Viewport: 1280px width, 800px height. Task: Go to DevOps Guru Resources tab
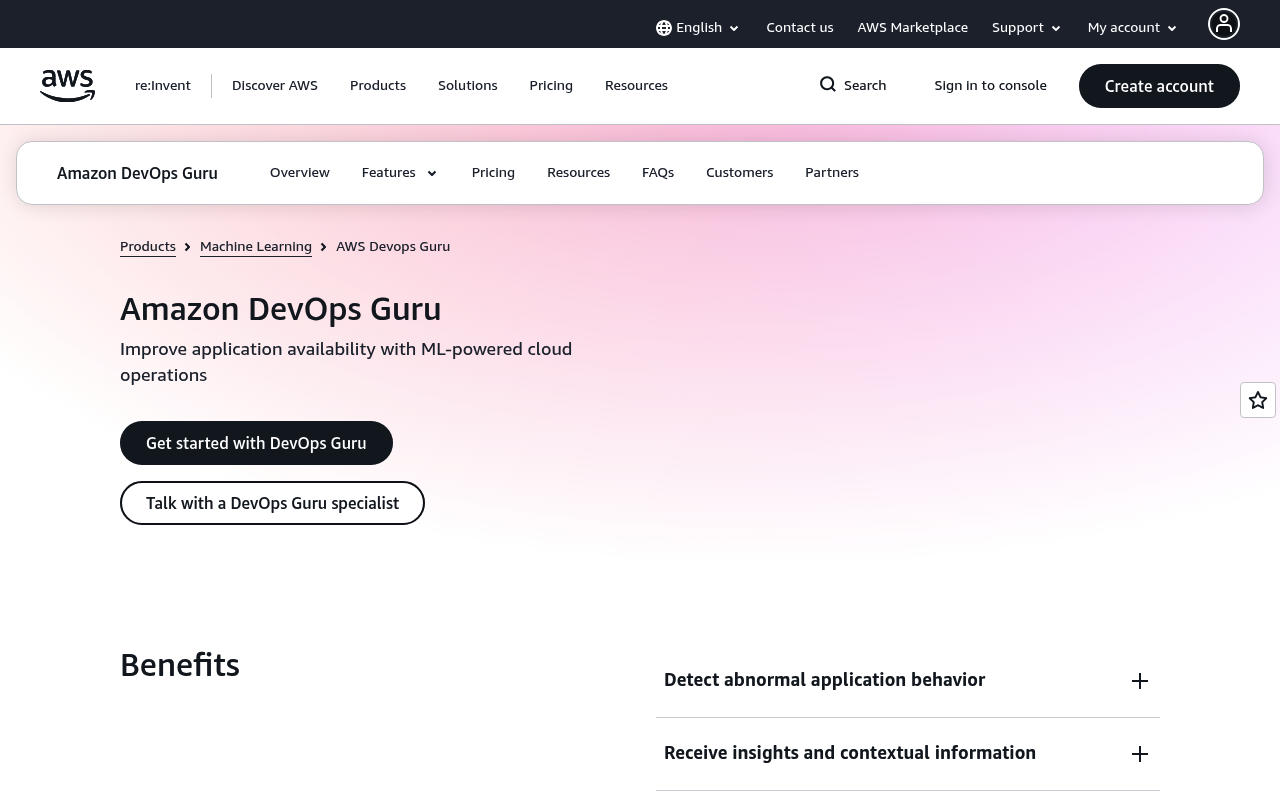point(578,172)
